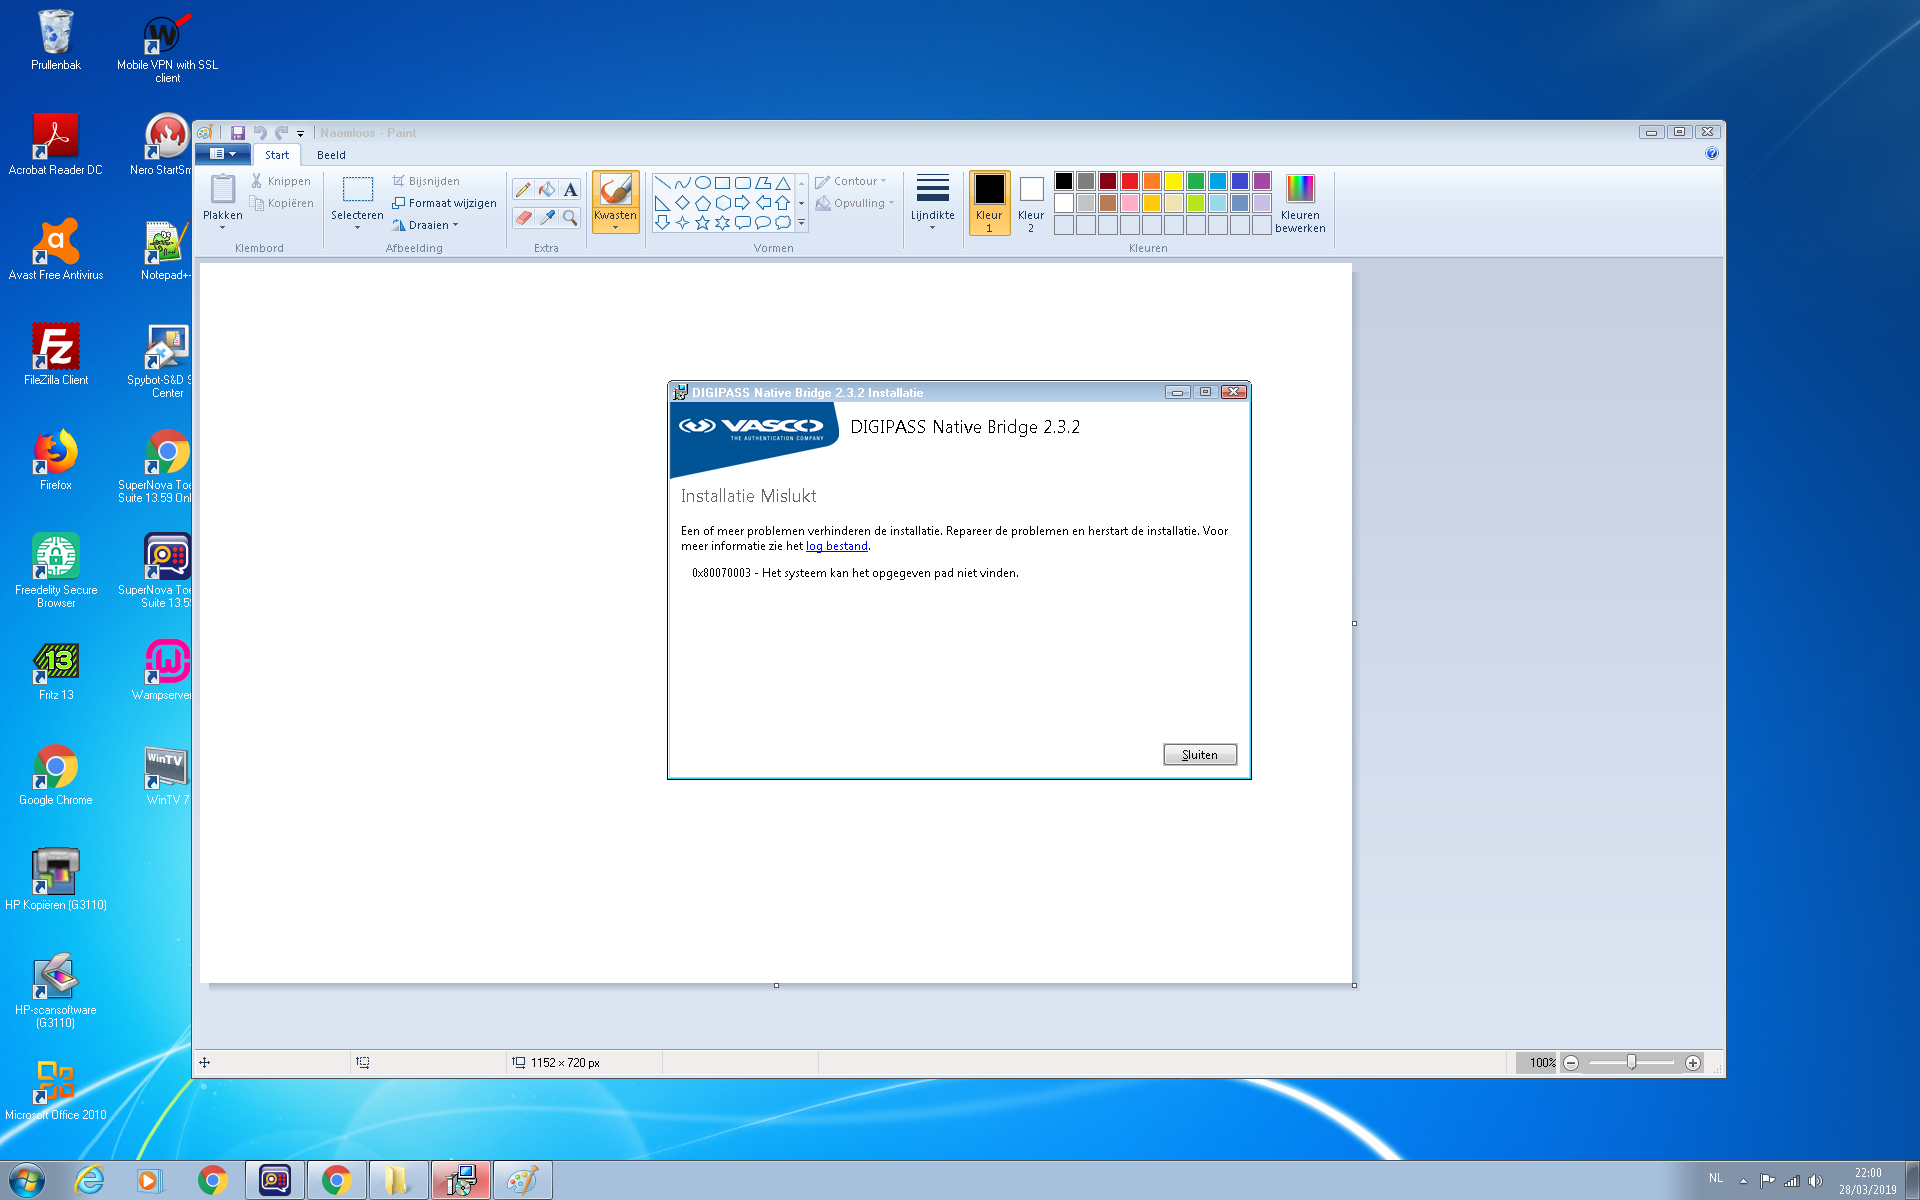
Task: Open the log bestand link
Action: coord(837,546)
